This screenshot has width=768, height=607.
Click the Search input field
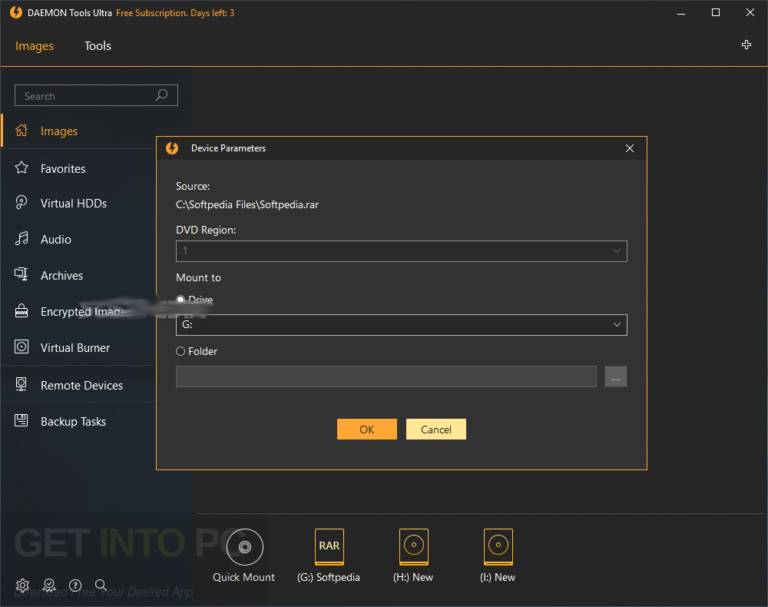point(96,96)
